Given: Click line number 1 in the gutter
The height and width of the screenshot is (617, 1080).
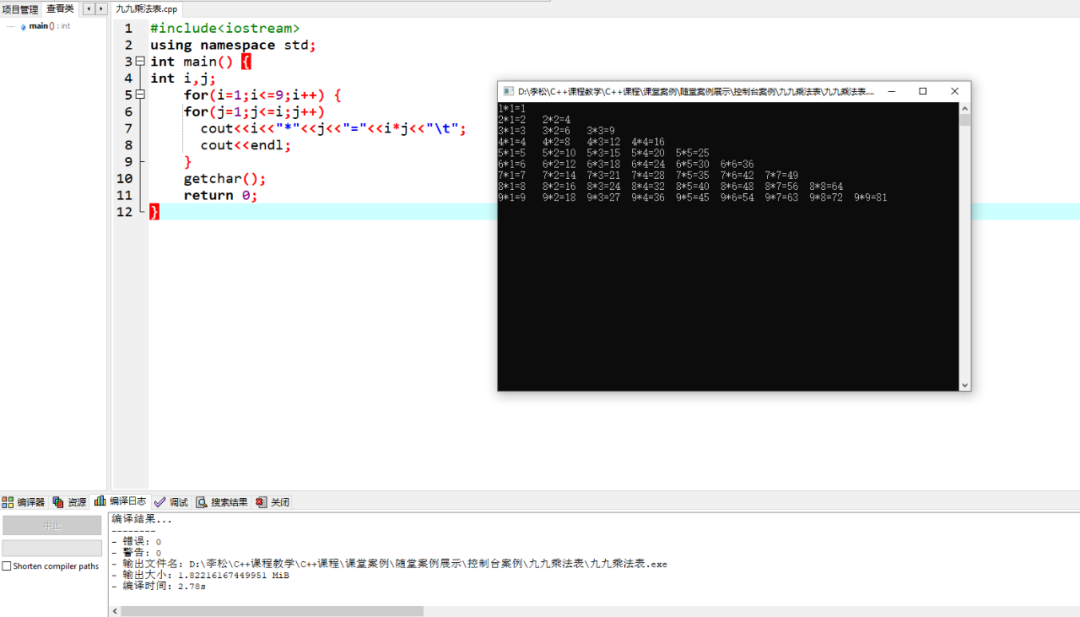Looking at the screenshot, I should click(128, 28).
